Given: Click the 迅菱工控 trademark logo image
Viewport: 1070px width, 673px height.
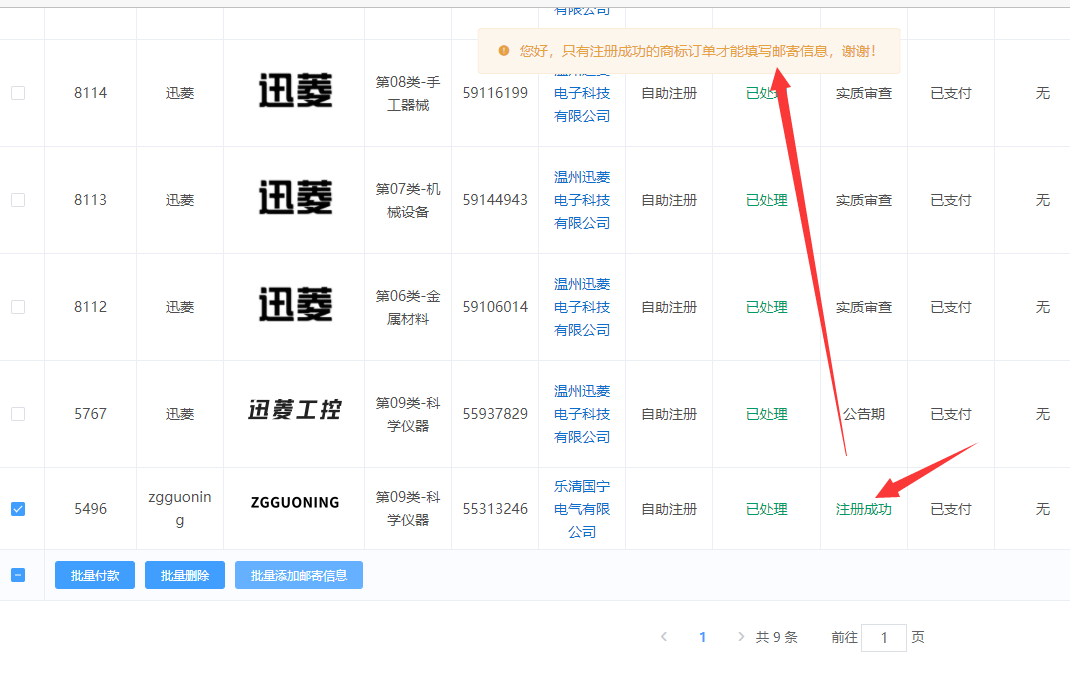Looking at the screenshot, I should tap(294, 409).
